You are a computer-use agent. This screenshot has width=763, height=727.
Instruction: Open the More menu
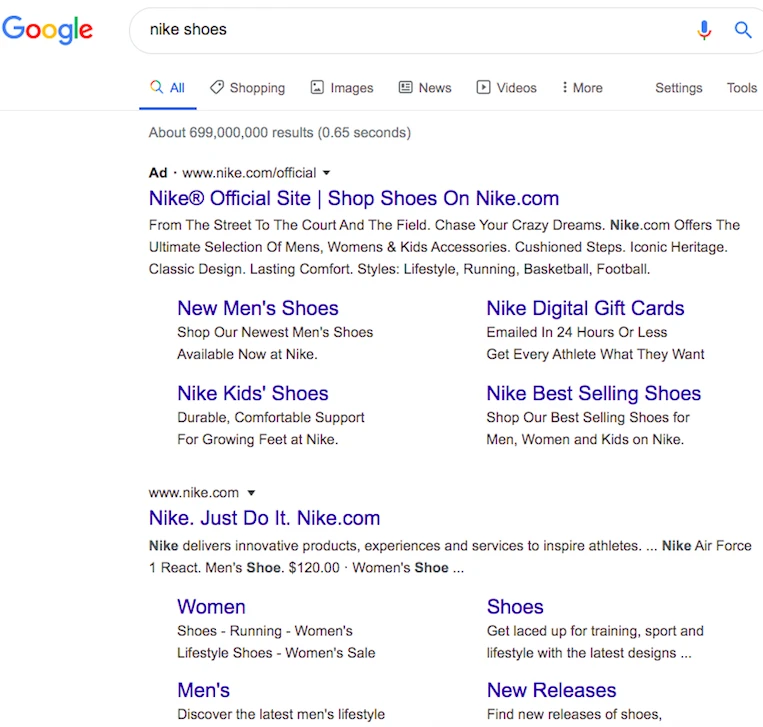click(x=582, y=88)
